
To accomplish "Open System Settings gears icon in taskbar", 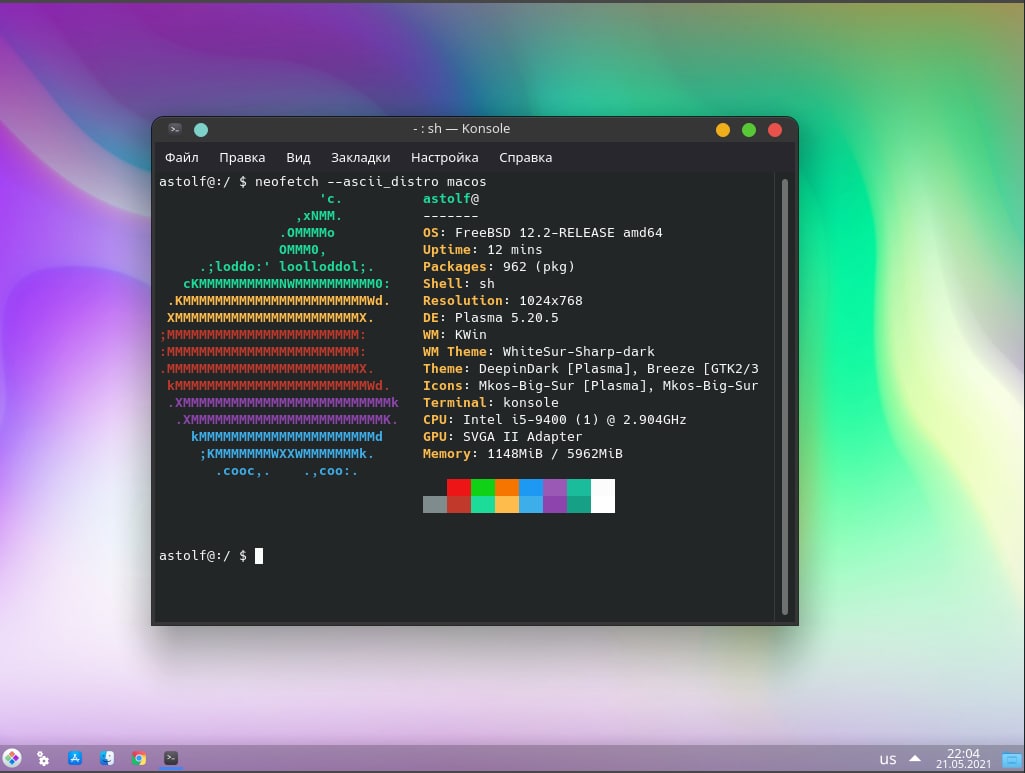I will [43, 758].
